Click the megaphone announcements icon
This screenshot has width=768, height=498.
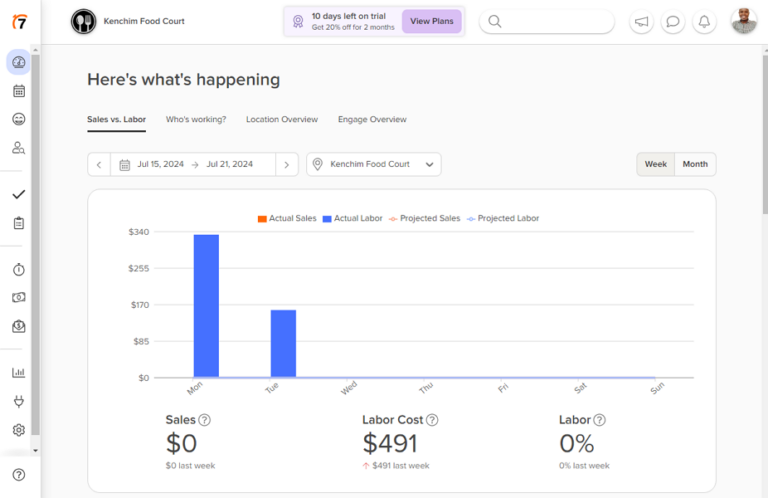[x=641, y=22]
